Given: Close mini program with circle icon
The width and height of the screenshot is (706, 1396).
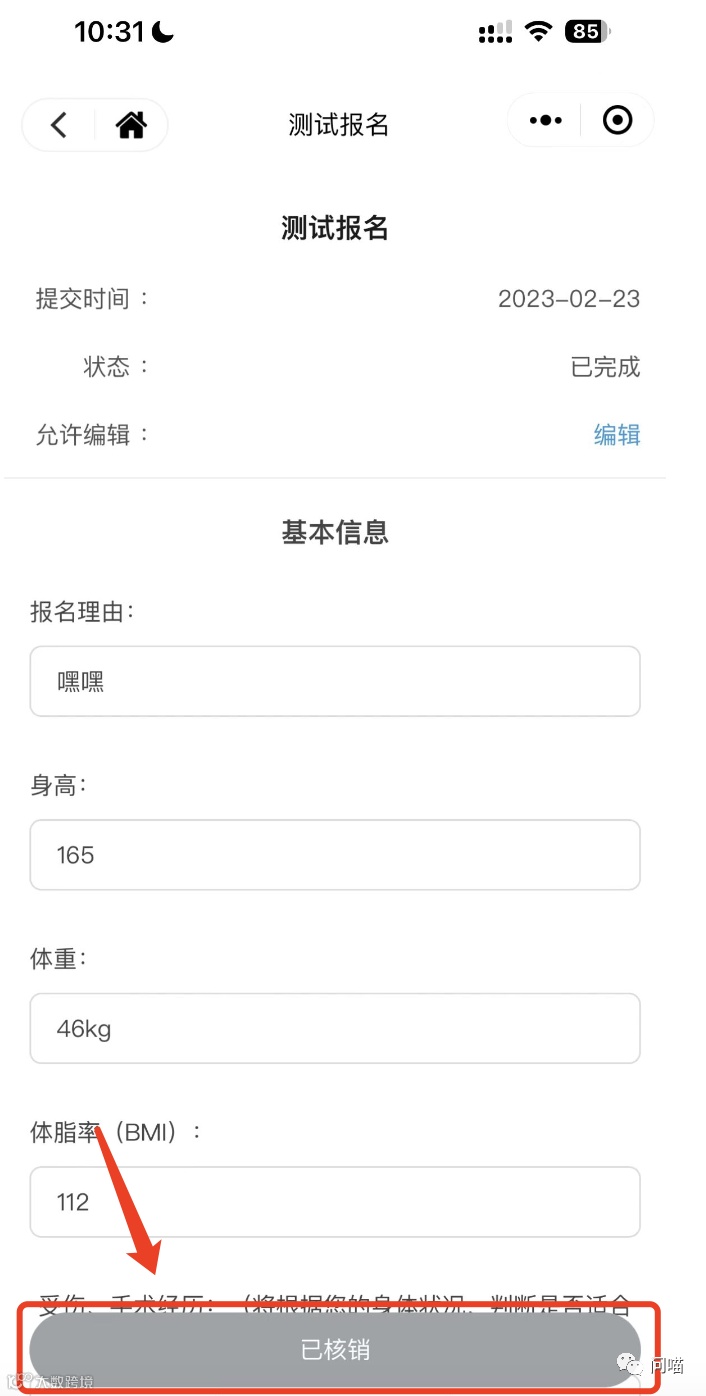Looking at the screenshot, I should pos(618,121).
